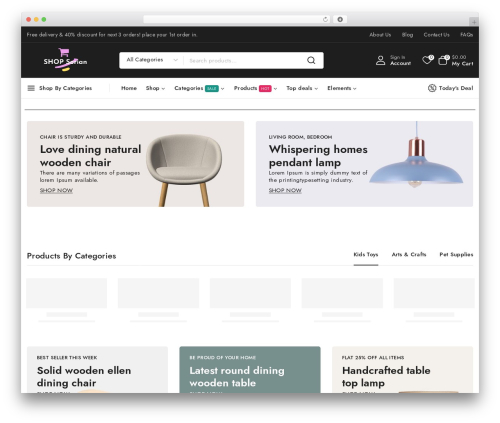The width and height of the screenshot is (500, 423).
Task: Open the About Us link
Action: (x=380, y=35)
